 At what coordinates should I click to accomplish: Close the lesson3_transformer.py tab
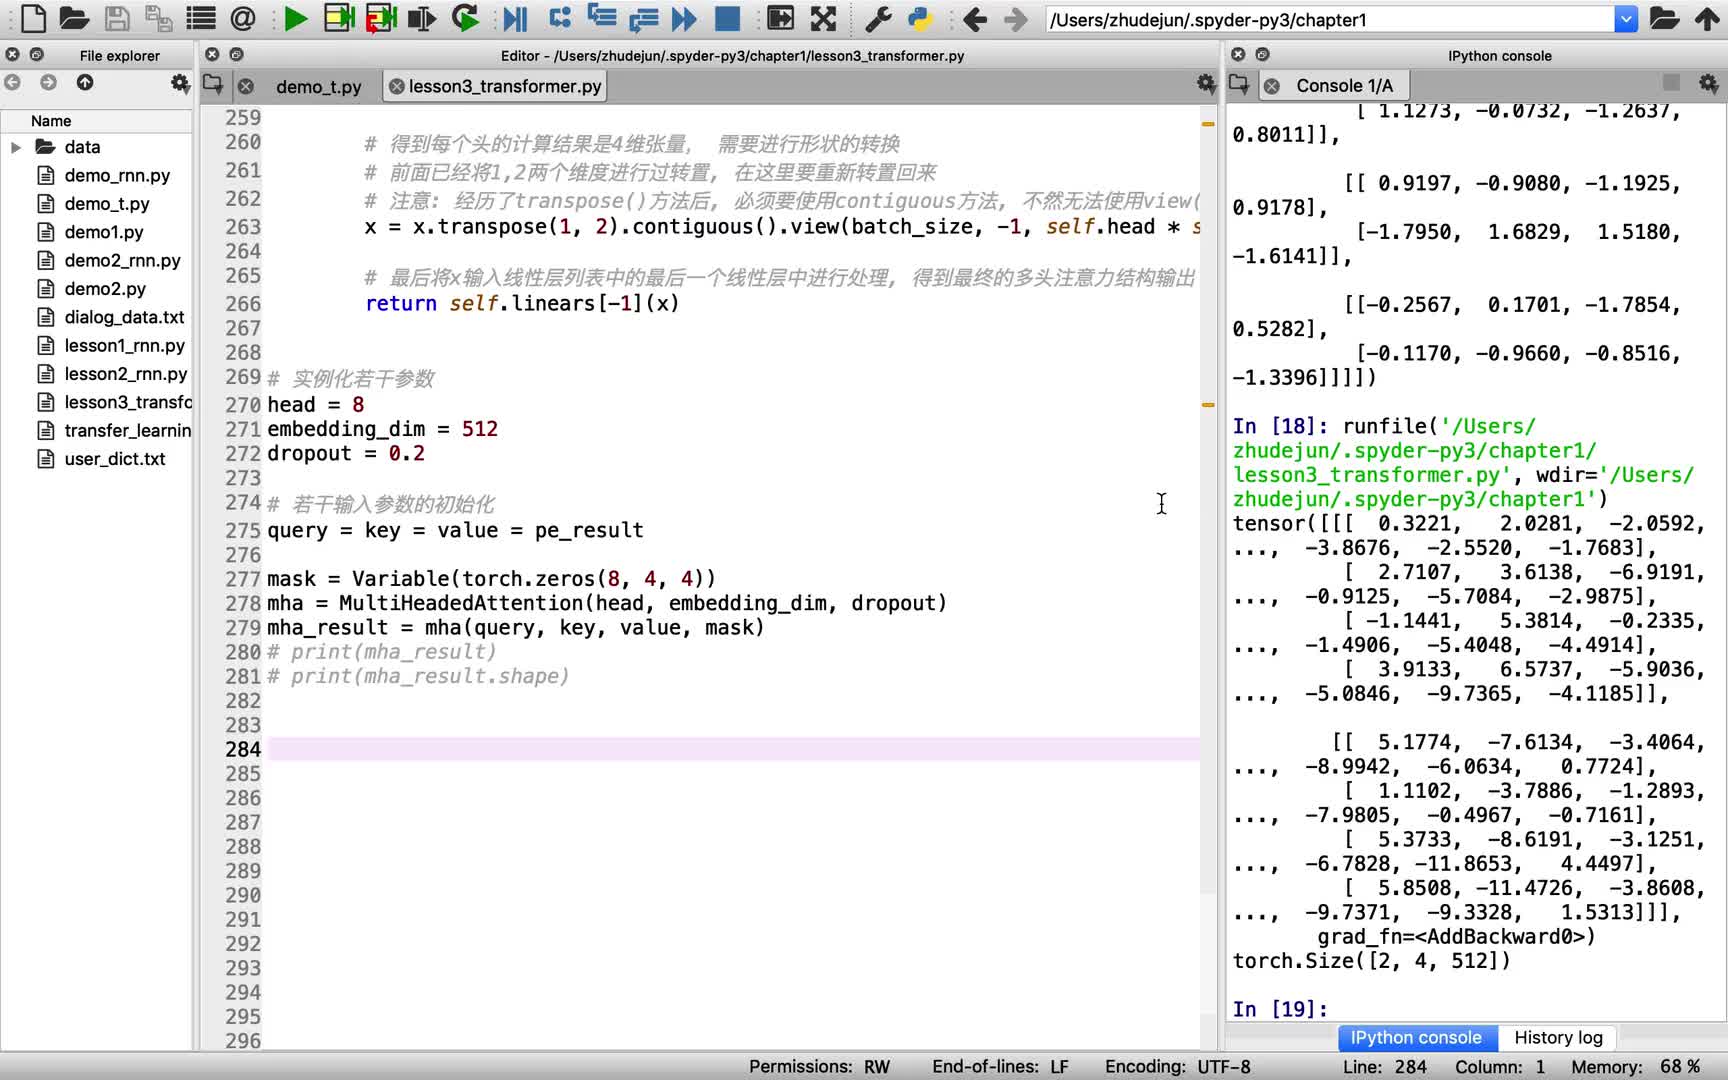(396, 86)
